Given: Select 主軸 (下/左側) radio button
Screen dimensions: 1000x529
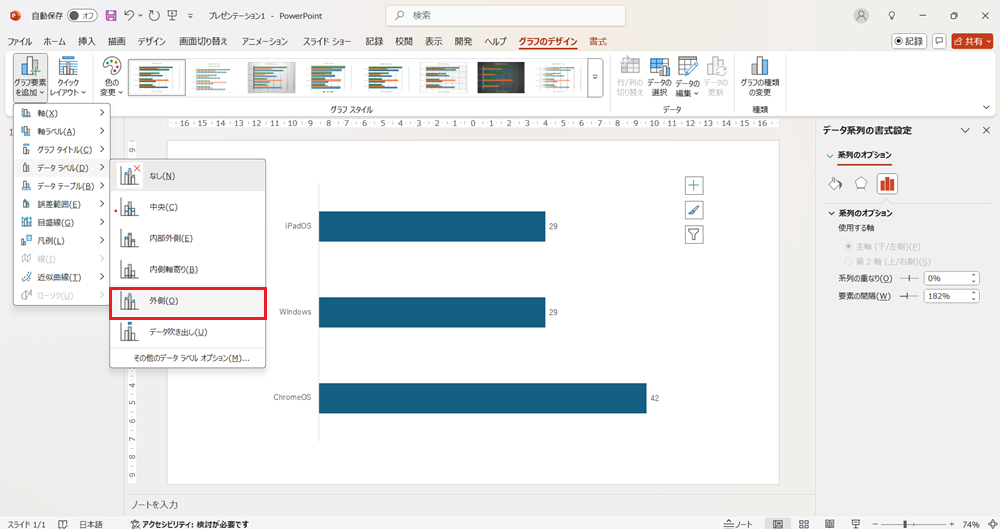Looking at the screenshot, I should tap(848, 246).
